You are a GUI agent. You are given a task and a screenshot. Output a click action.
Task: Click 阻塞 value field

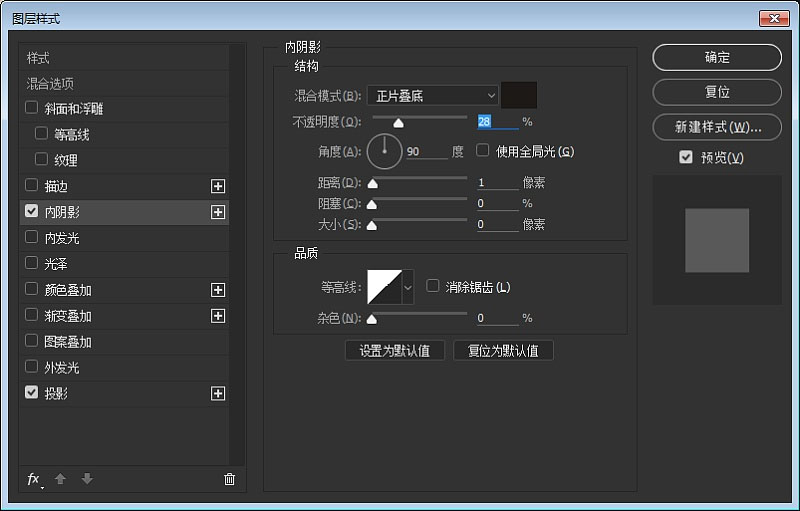tap(497, 203)
